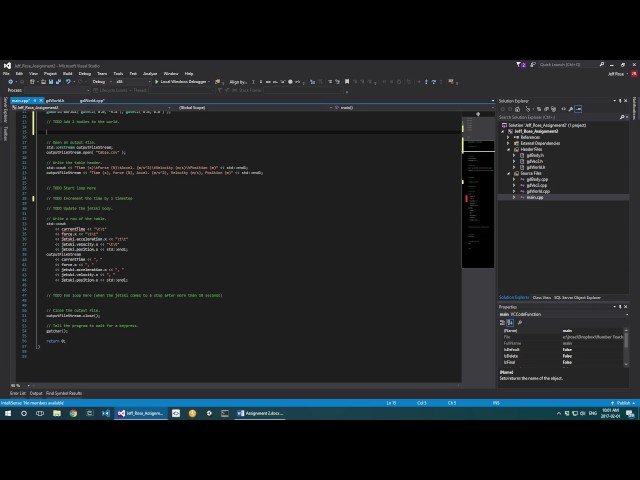Toggle Preview Selected Items in Solution Explorer
This screenshot has height=480, width=640.
point(578,109)
